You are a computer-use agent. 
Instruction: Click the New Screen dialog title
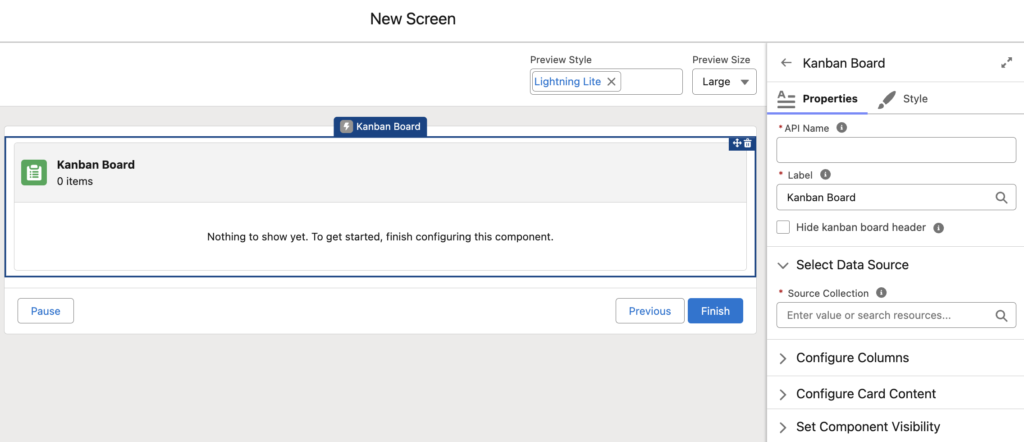(413, 19)
